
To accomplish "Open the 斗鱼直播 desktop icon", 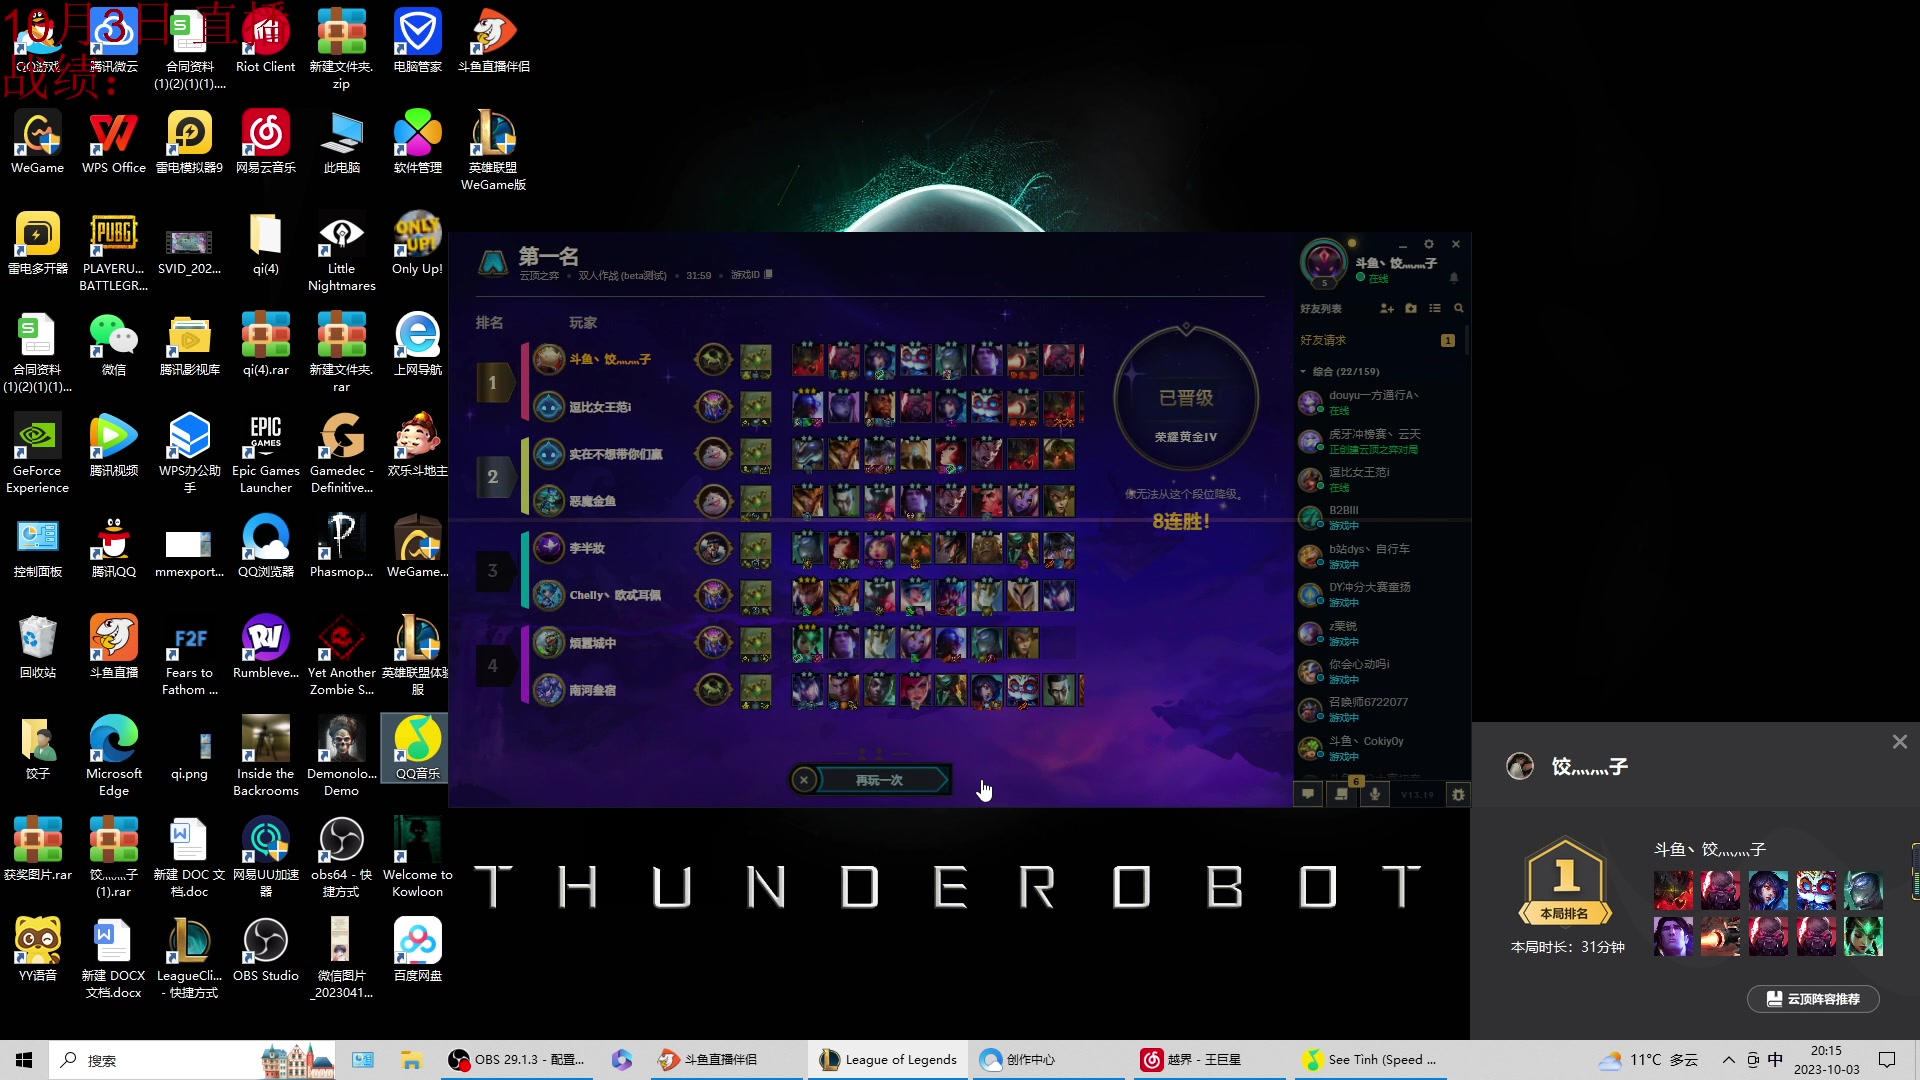I will (x=113, y=648).
